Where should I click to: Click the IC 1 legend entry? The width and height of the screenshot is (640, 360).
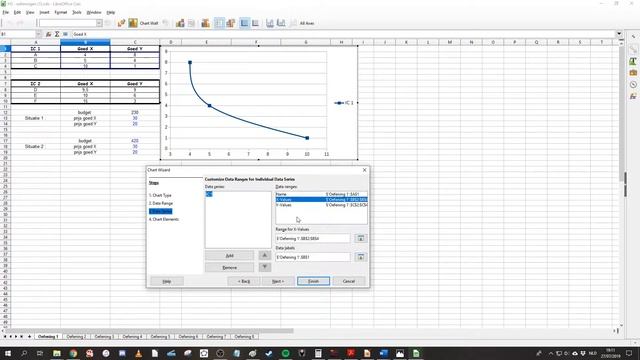click(x=344, y=103)
